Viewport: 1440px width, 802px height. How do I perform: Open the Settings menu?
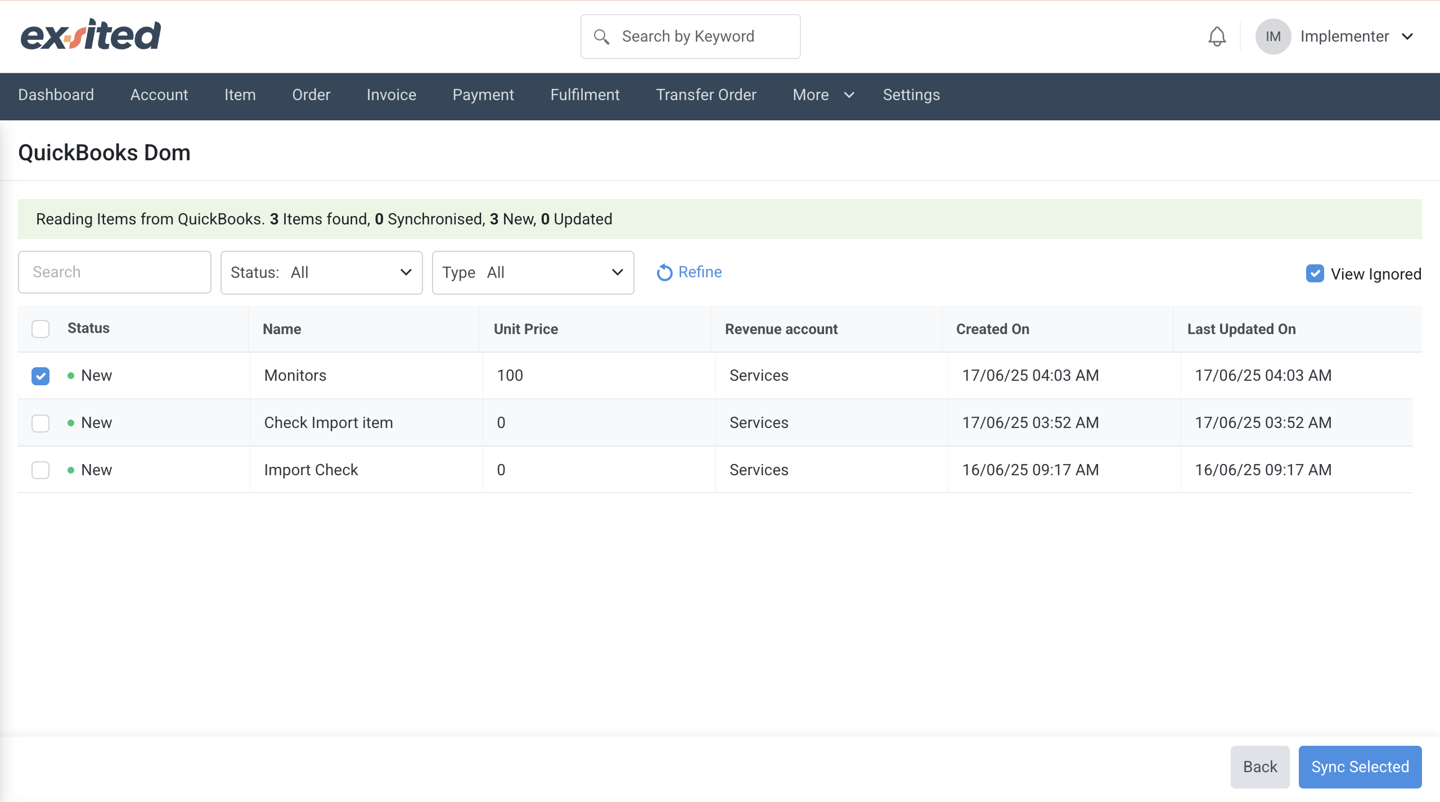pyautogui.click(x=911, y=95)
